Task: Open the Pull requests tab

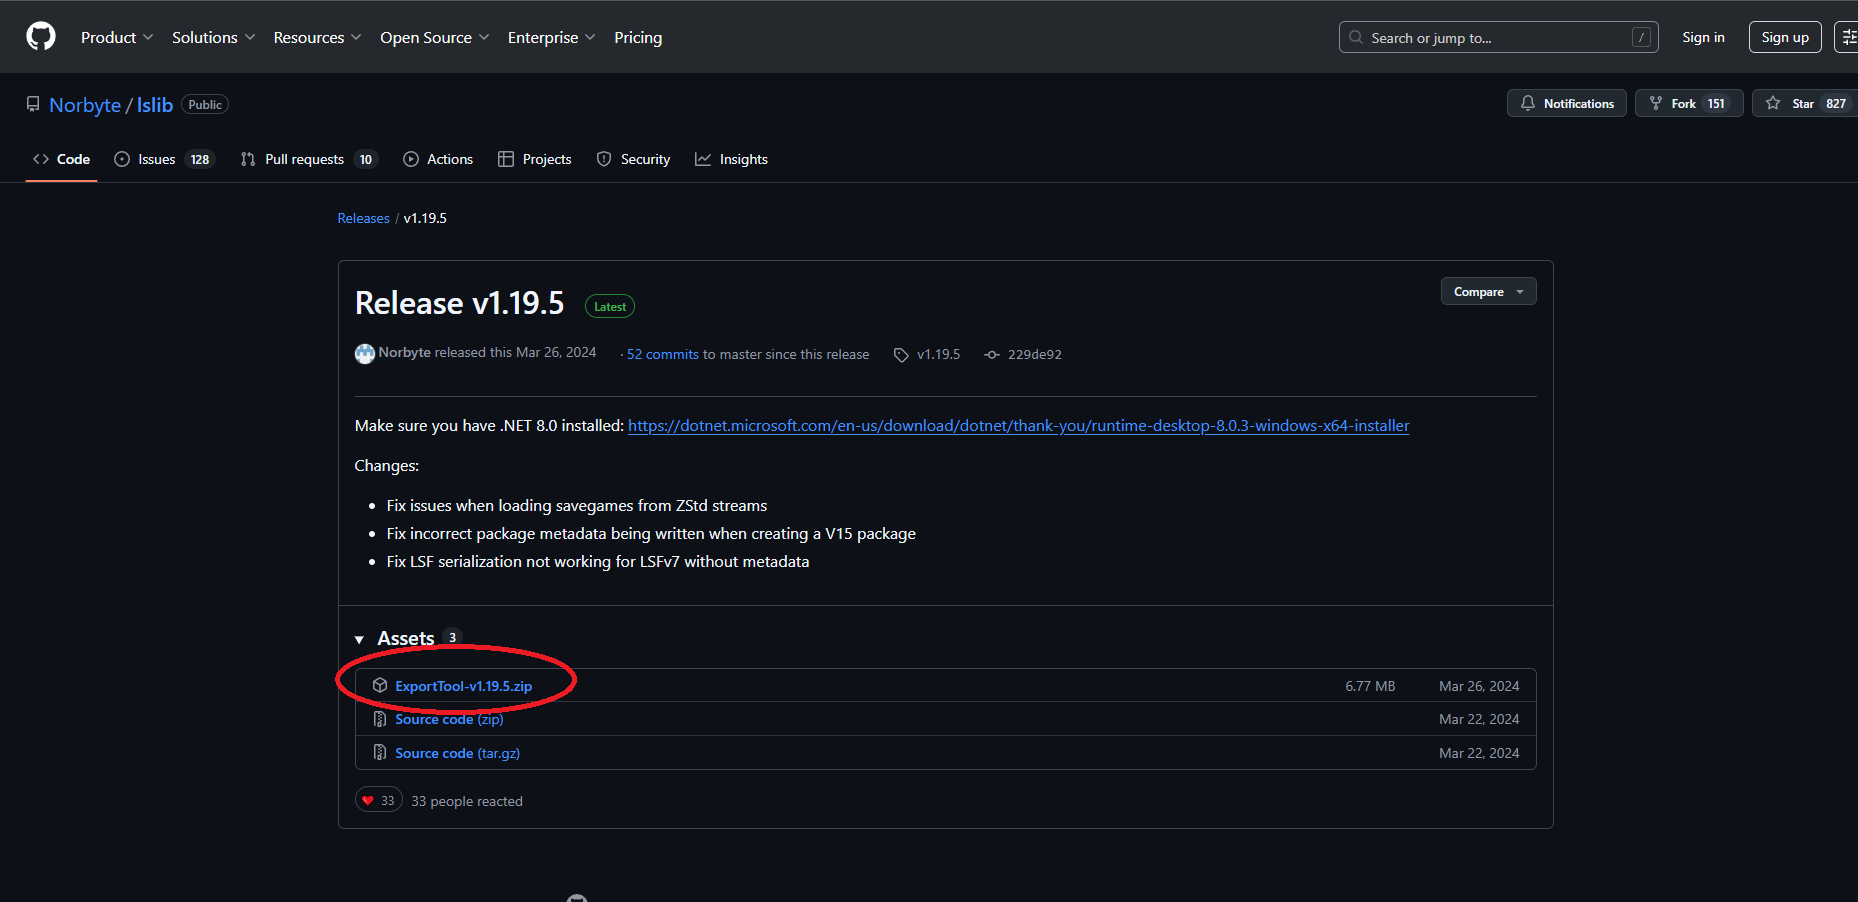Action: click(309, 159)
